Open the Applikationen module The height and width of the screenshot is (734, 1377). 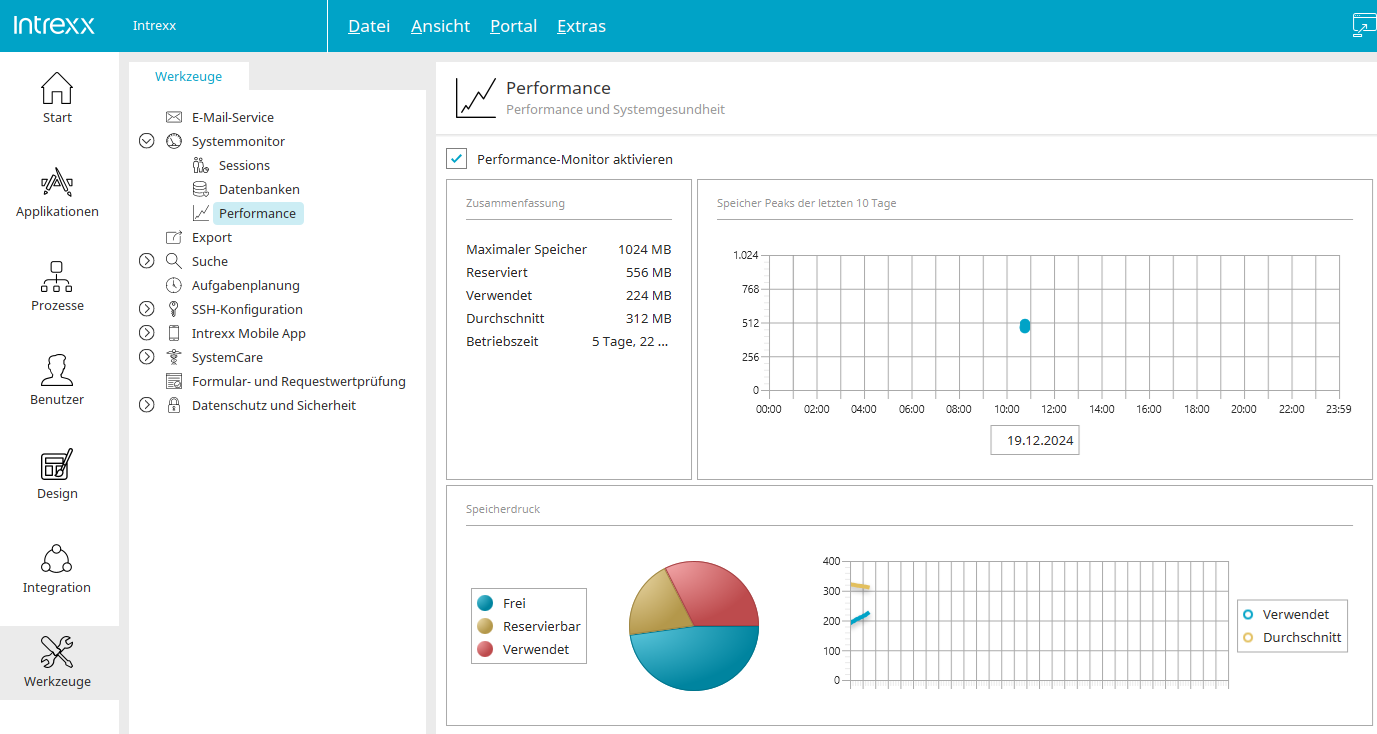point(57,191)
